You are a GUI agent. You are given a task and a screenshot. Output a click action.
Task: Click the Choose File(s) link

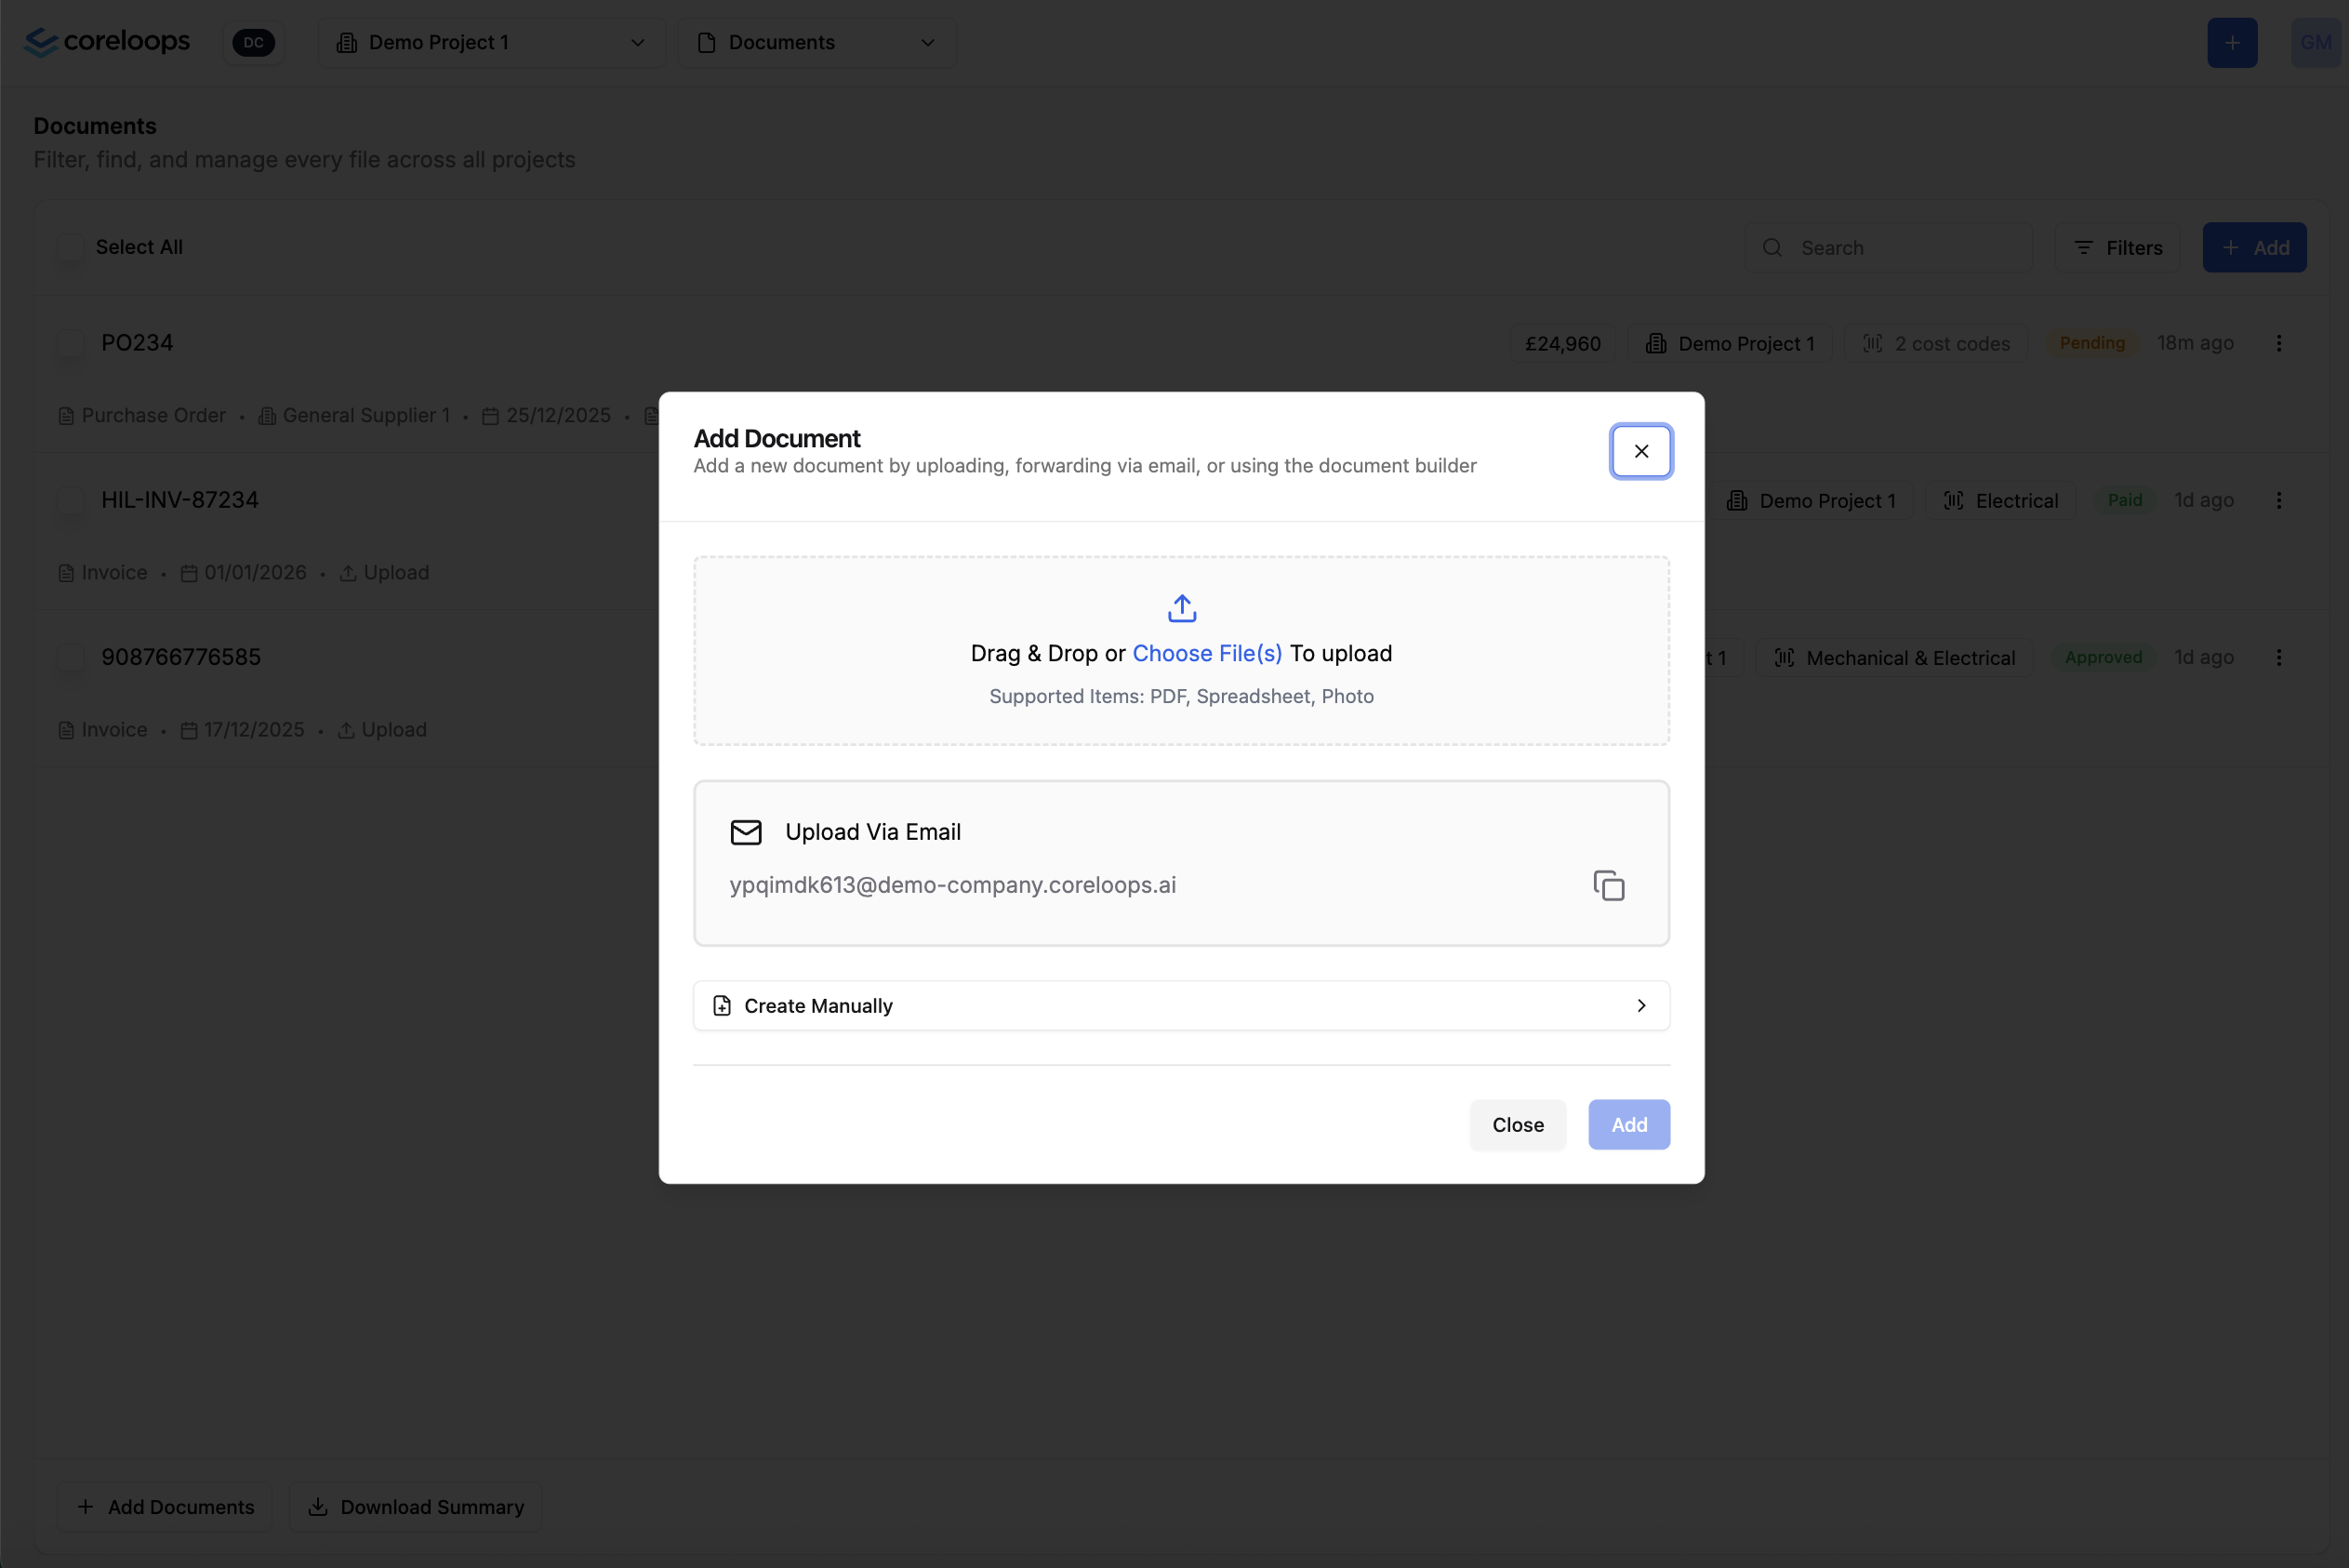(x=1206, y=653)
